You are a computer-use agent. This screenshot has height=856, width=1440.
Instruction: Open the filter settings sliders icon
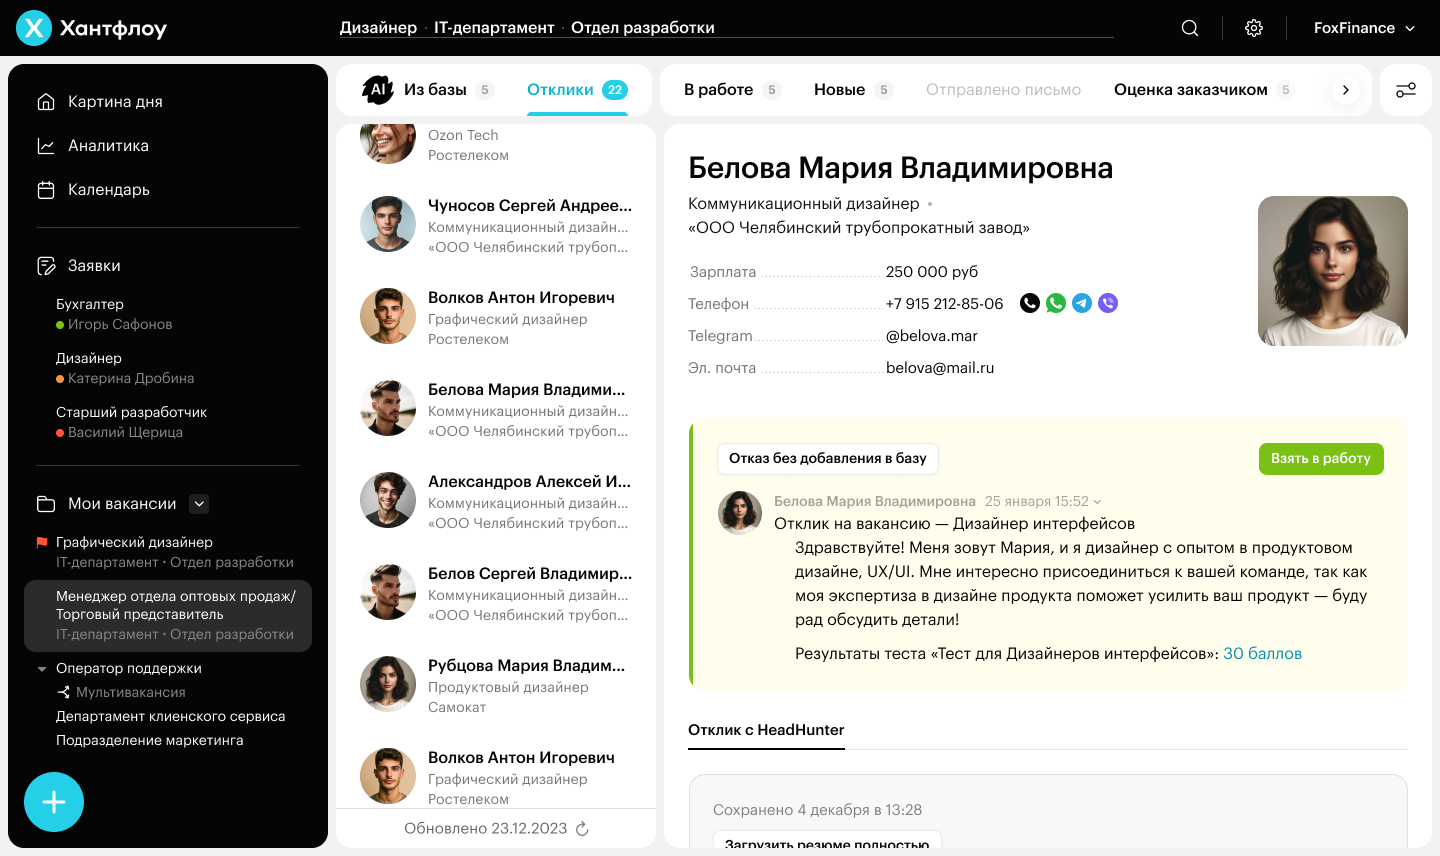coord(1406,90)
